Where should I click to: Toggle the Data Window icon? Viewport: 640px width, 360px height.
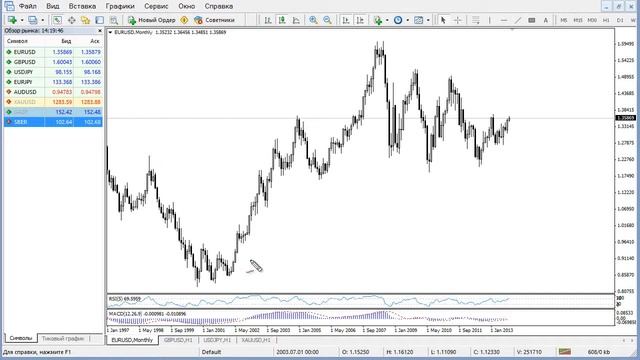coord(71,20)
